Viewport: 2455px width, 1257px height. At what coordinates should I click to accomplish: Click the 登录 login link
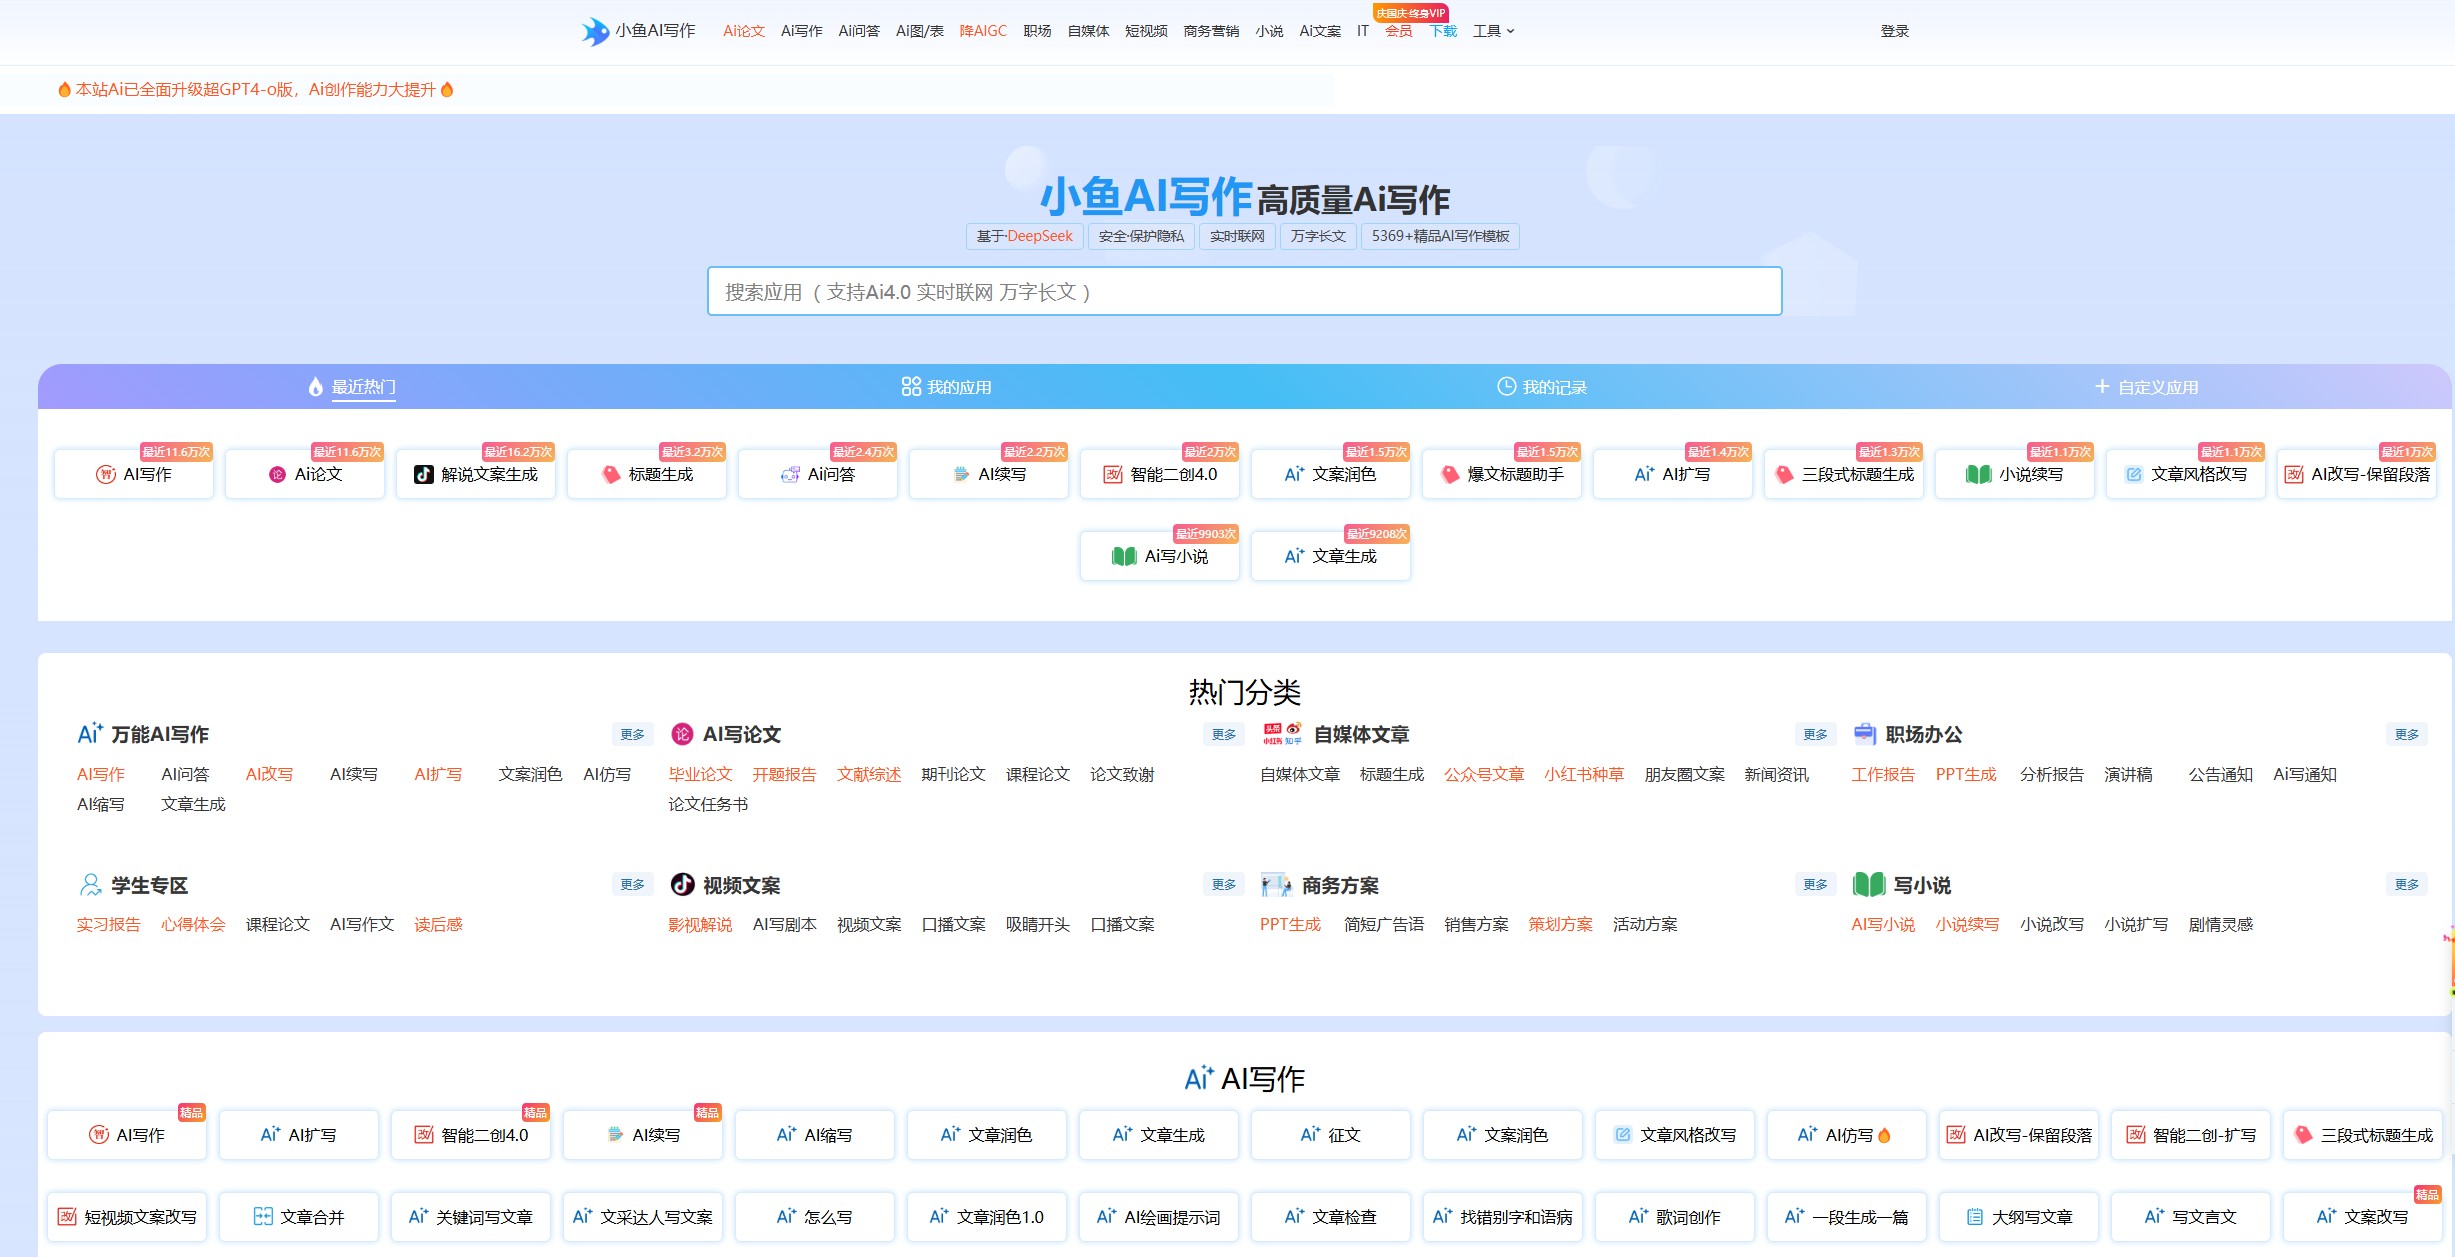1894,31
